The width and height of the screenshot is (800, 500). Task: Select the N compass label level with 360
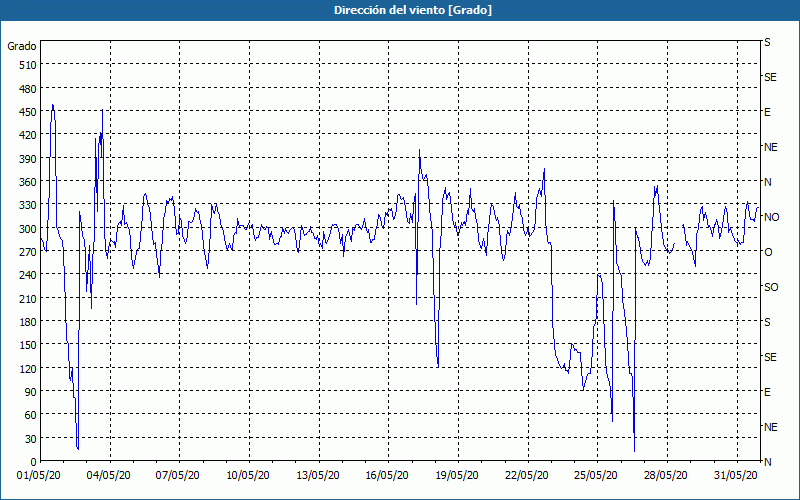click(x=767, y=182)
